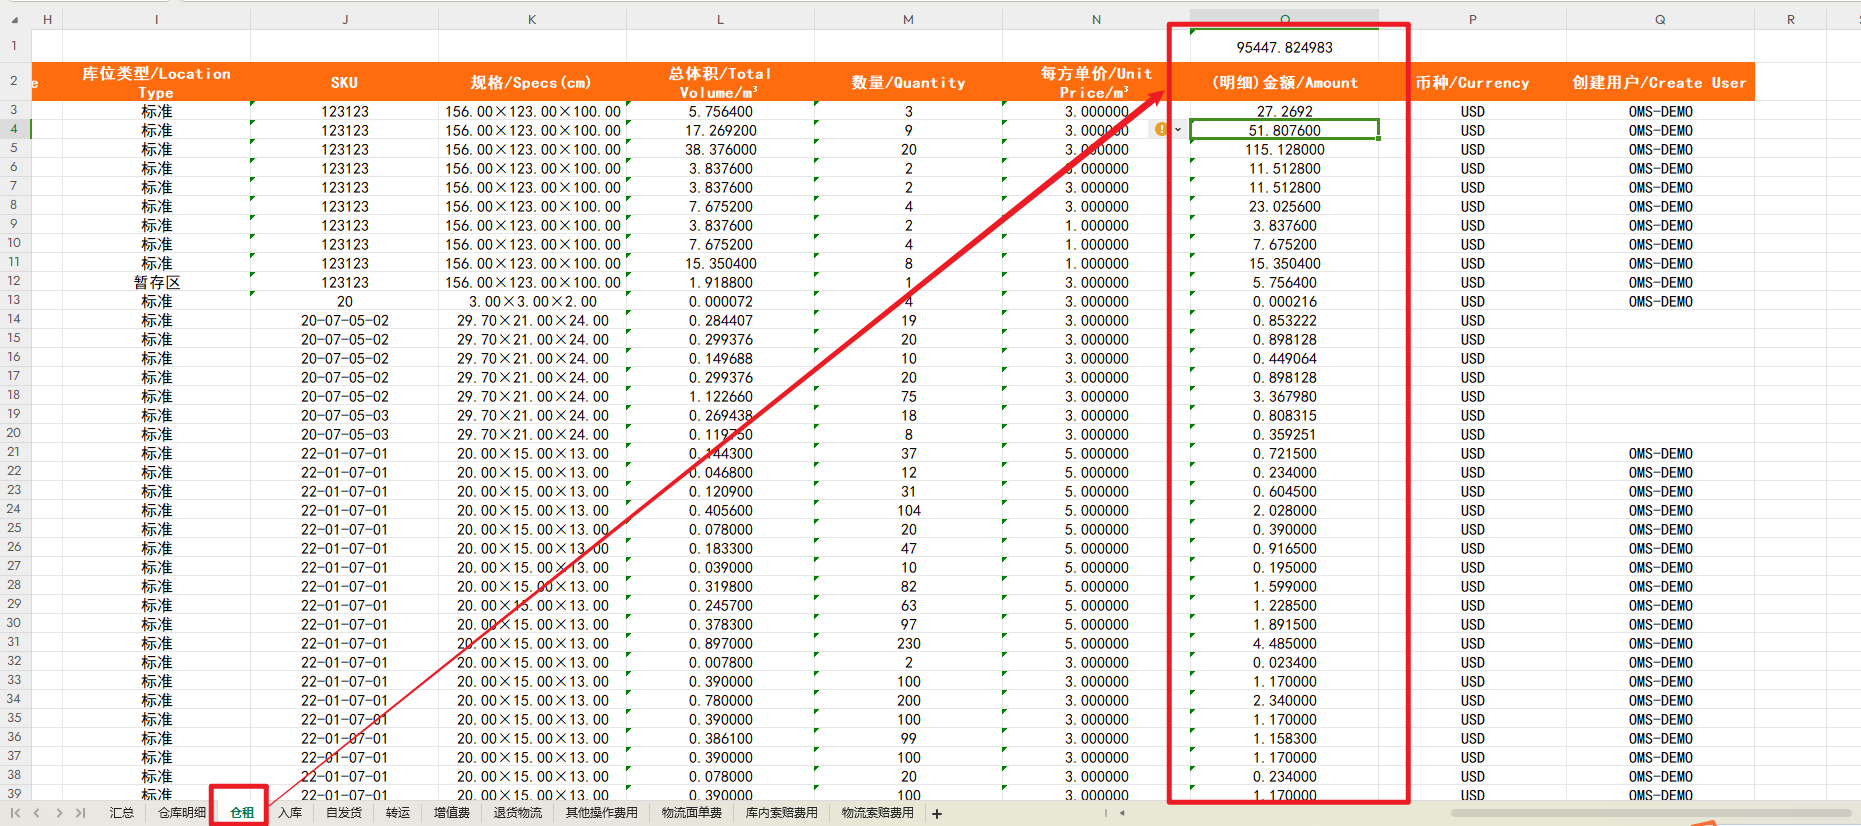The width and height of the screenshot is (1861, 826).
Task: Select column H header
Action: [47, 19]
